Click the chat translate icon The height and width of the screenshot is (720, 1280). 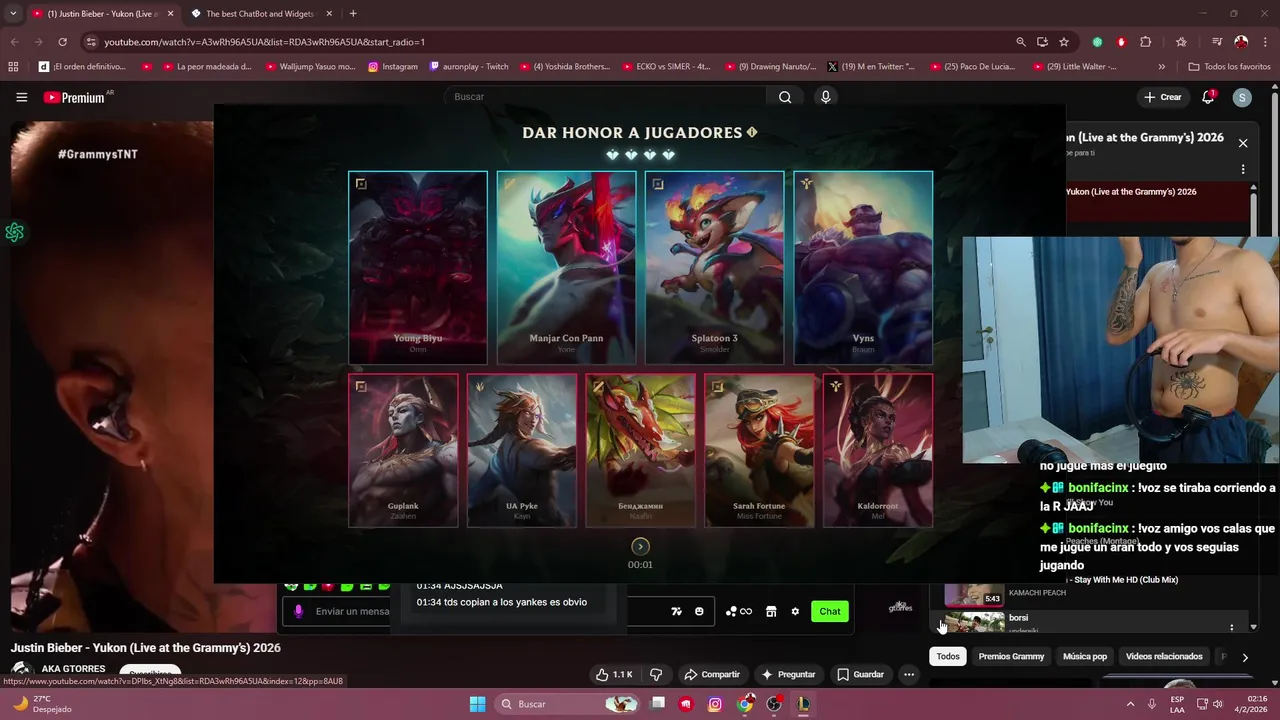tap(676, 611)
